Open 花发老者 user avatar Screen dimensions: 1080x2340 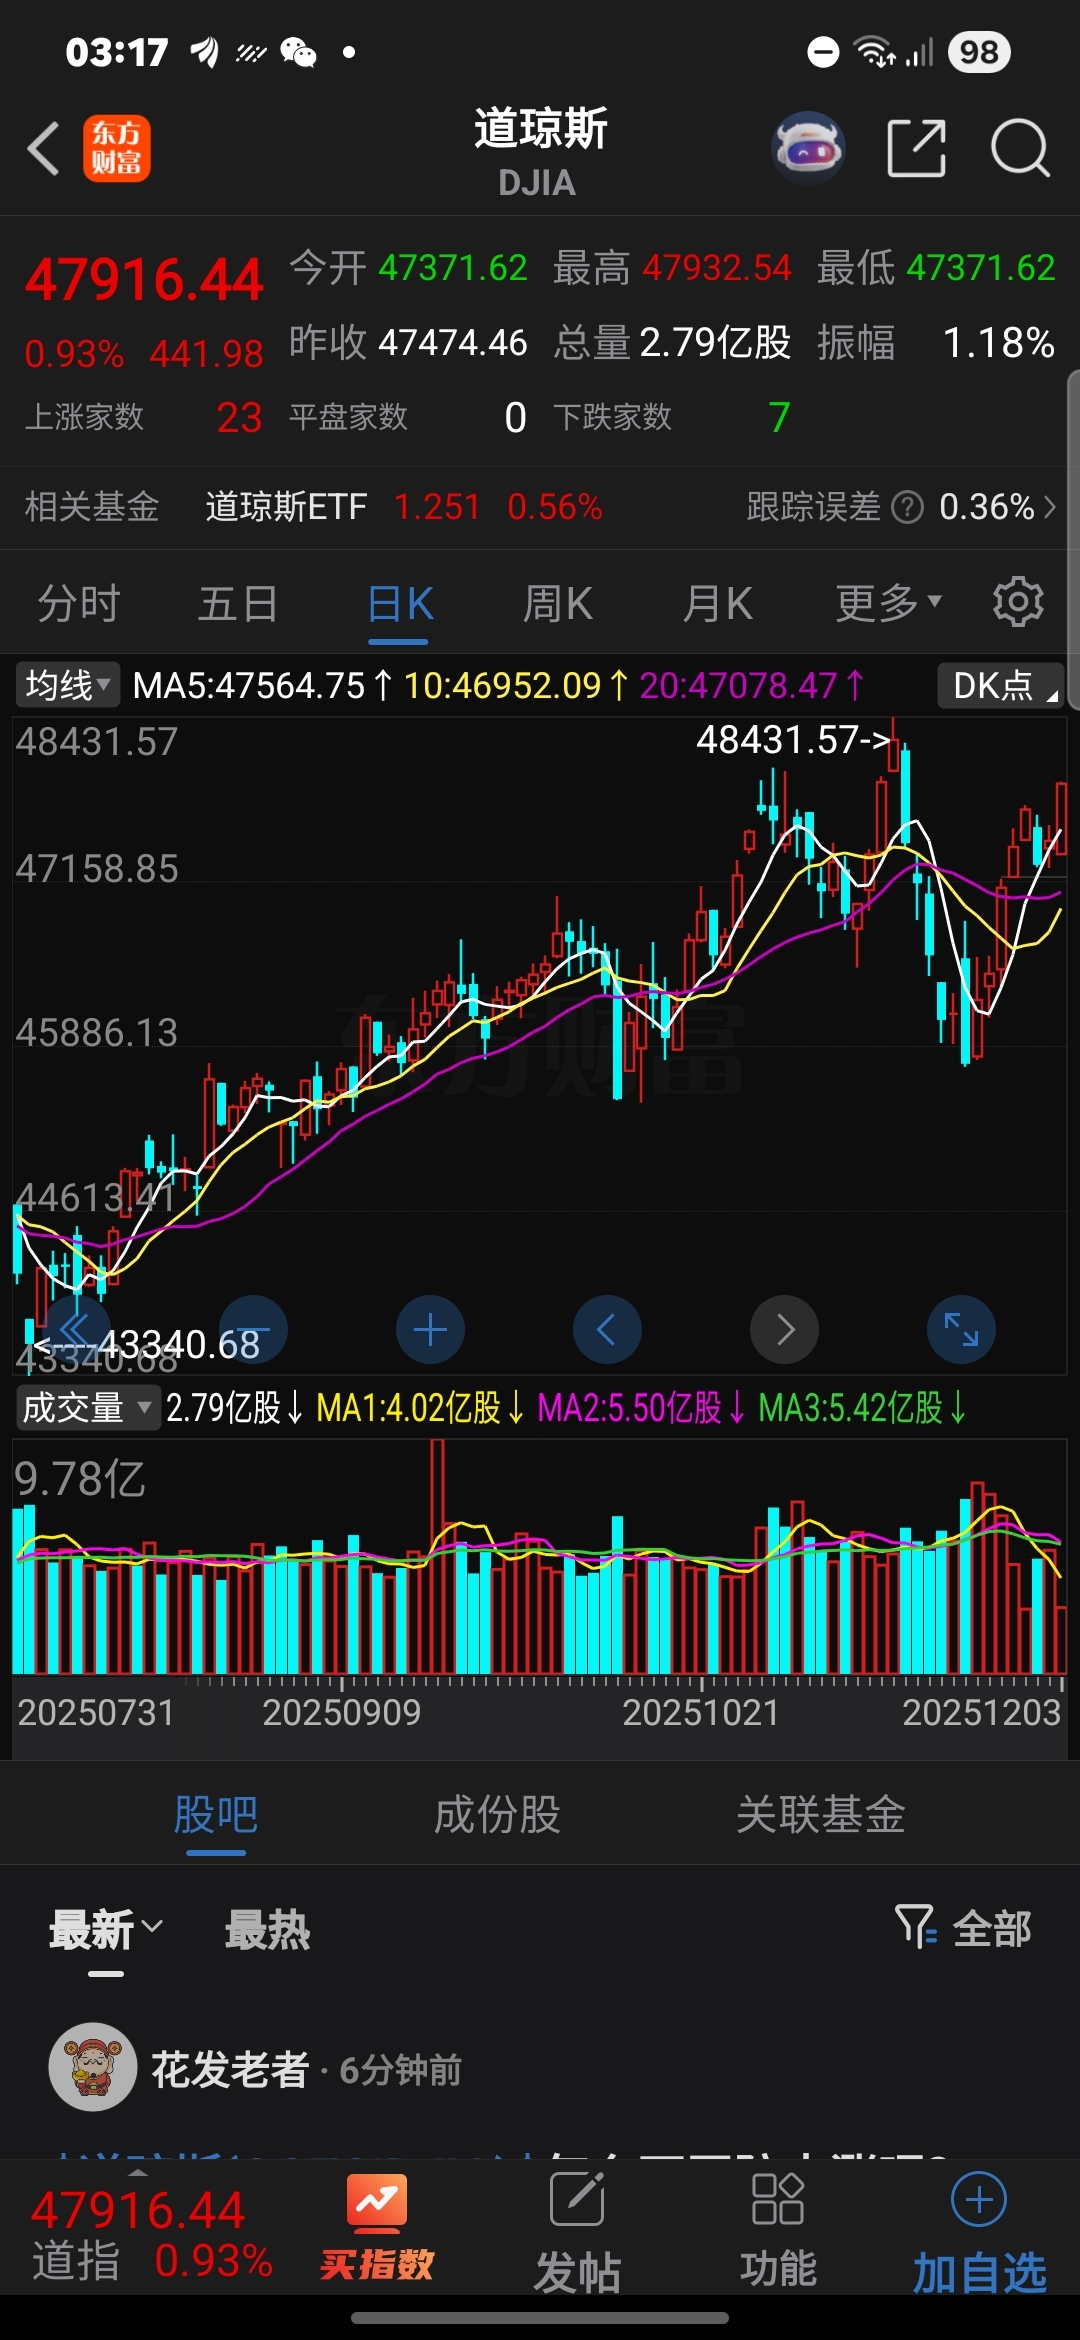tap(93, 2067)
